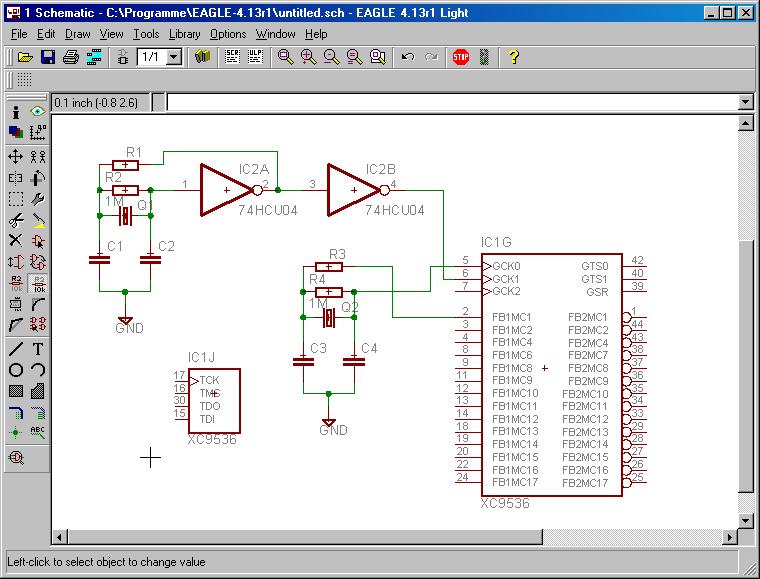Open the File menu
Image resolution: width=760 pixels, height=579 pixels.
pos(19,34)
